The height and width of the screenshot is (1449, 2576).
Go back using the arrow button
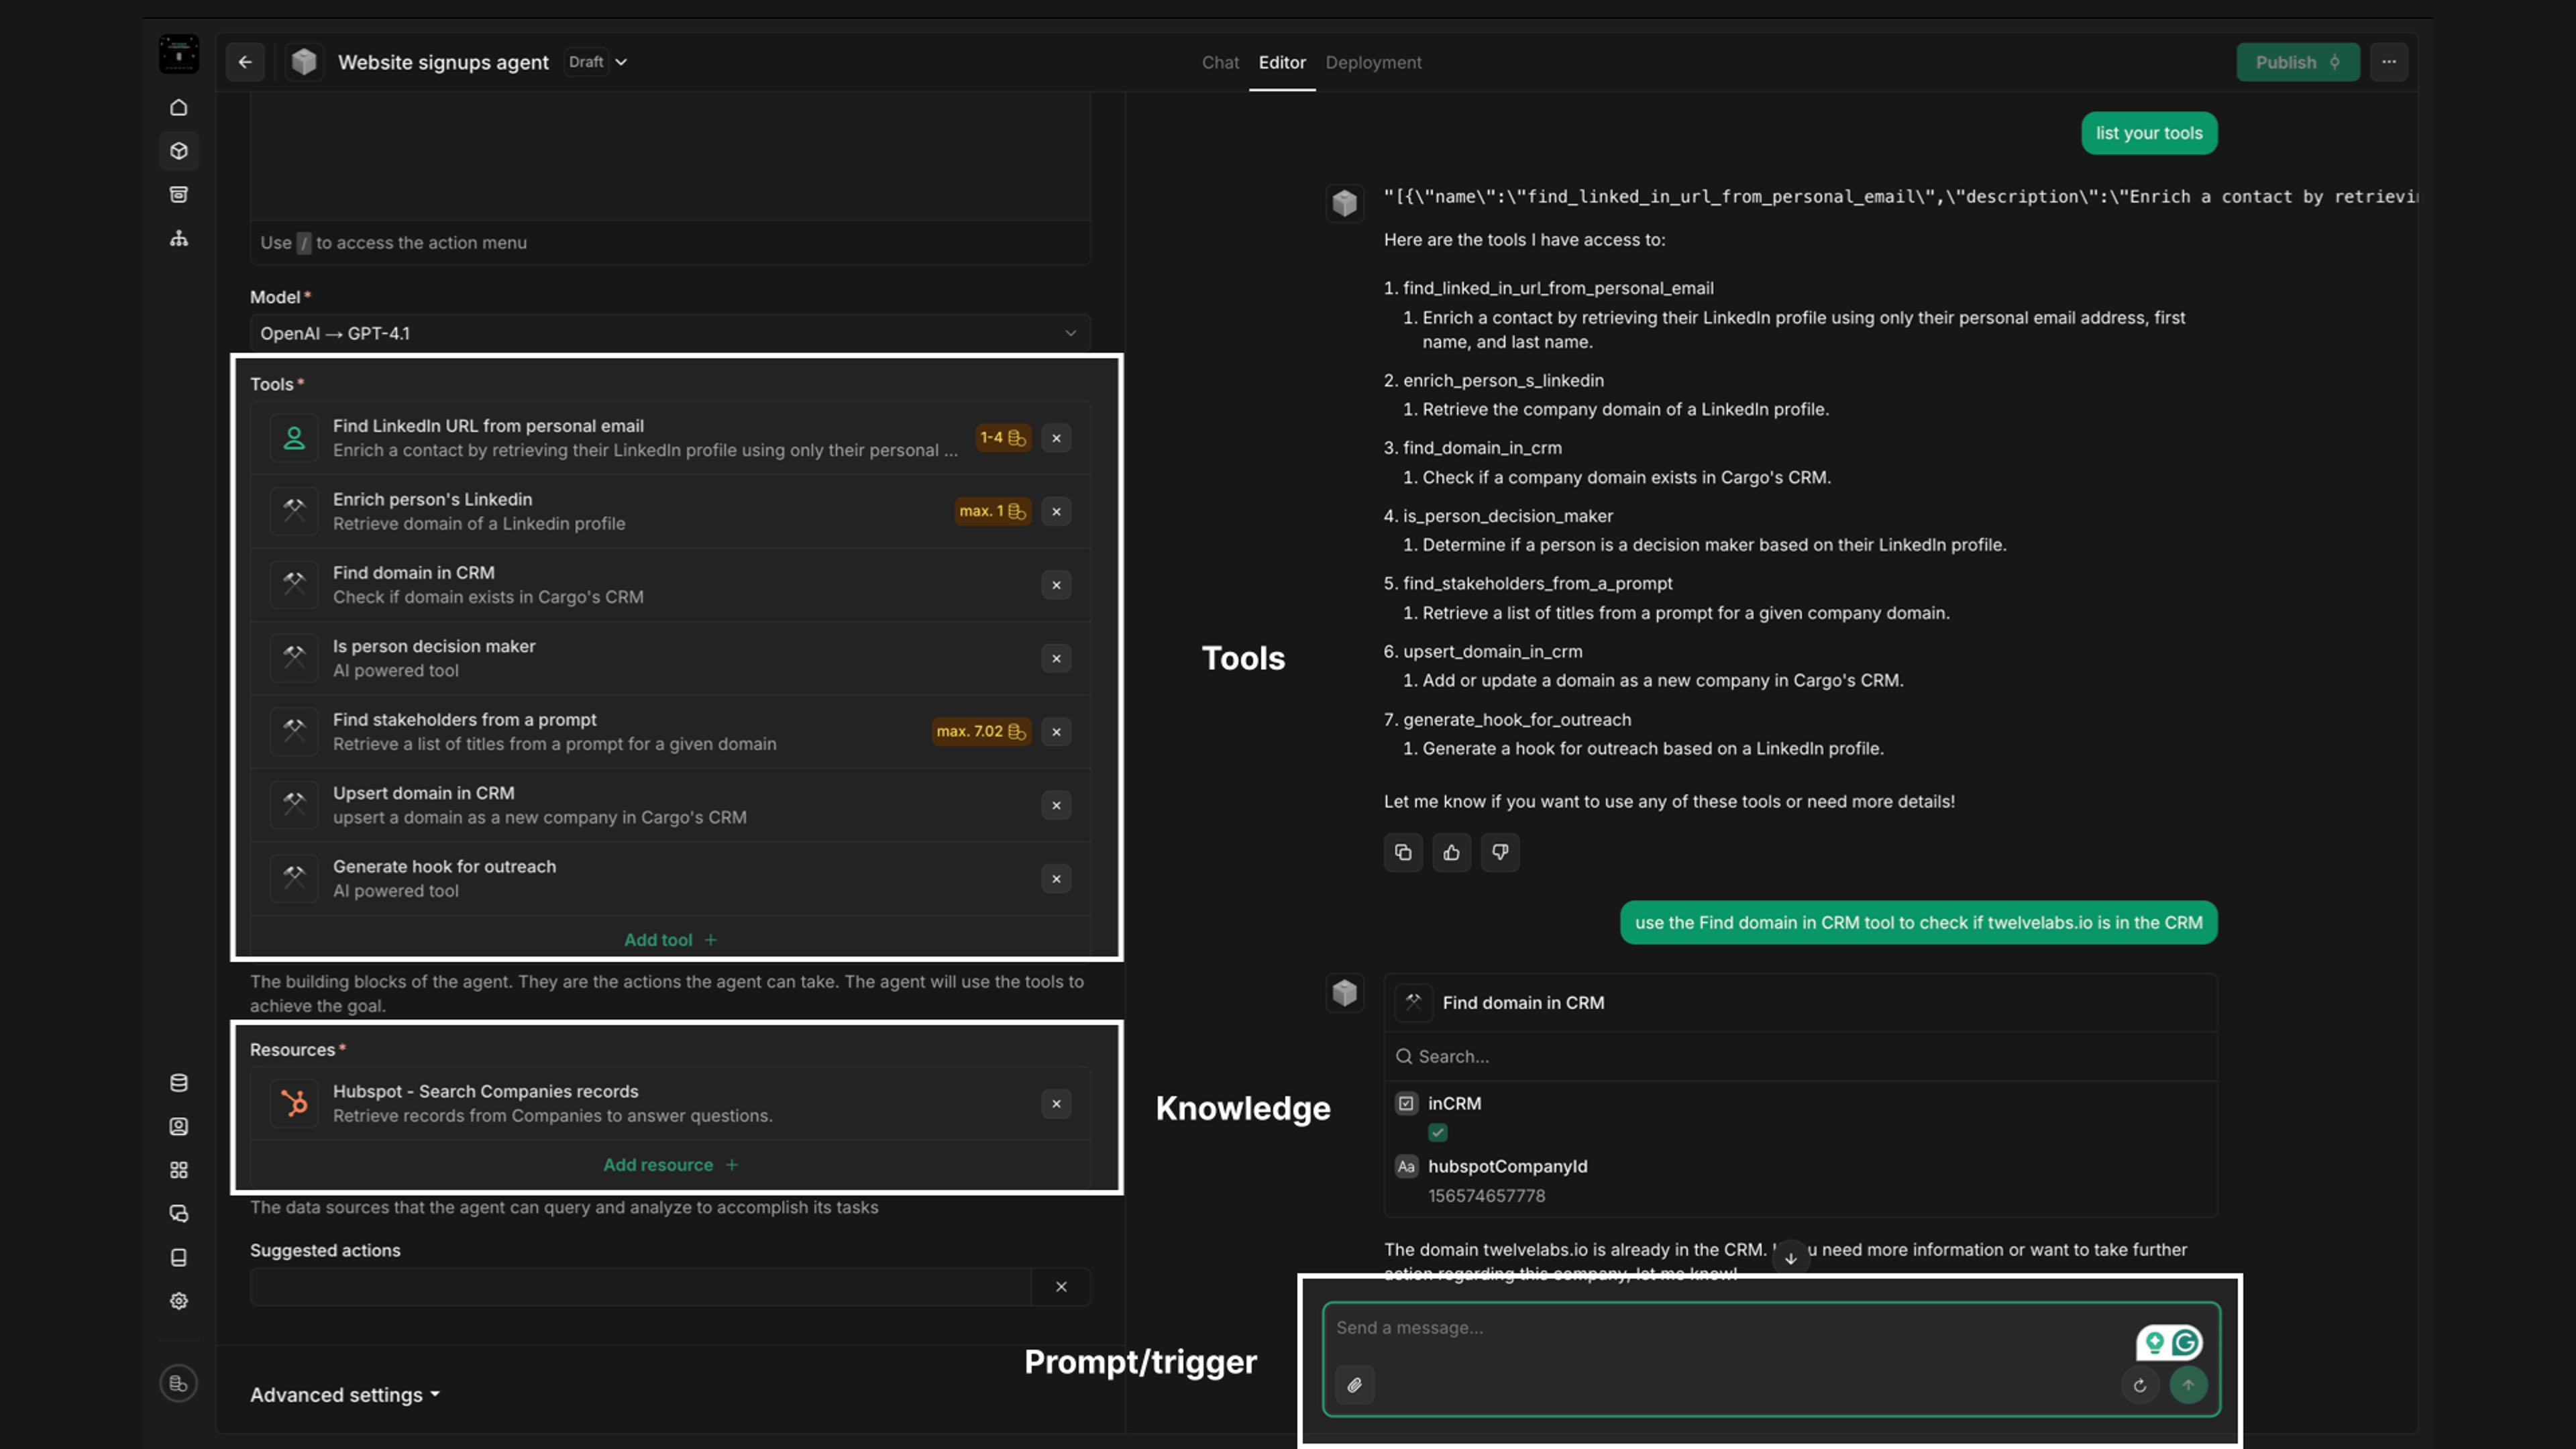(x=245, y=62)
